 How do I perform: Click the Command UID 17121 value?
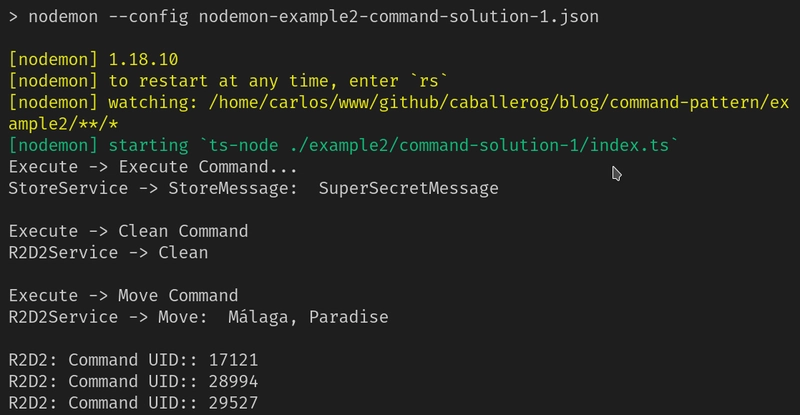233,360
